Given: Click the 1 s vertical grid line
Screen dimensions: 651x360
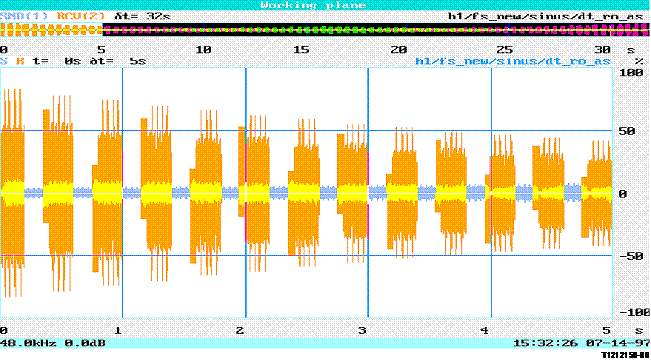Looking at the screenshot, I should point(122,193).
